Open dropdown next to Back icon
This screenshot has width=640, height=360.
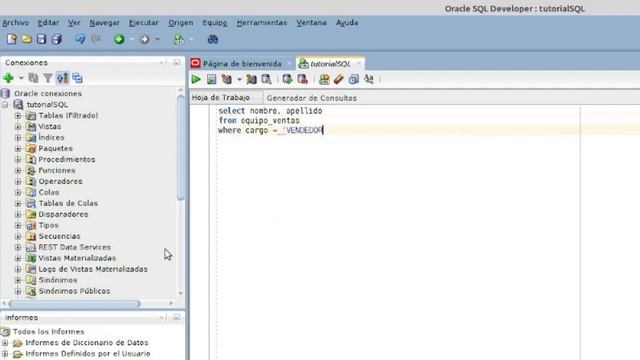coord(131,40)
